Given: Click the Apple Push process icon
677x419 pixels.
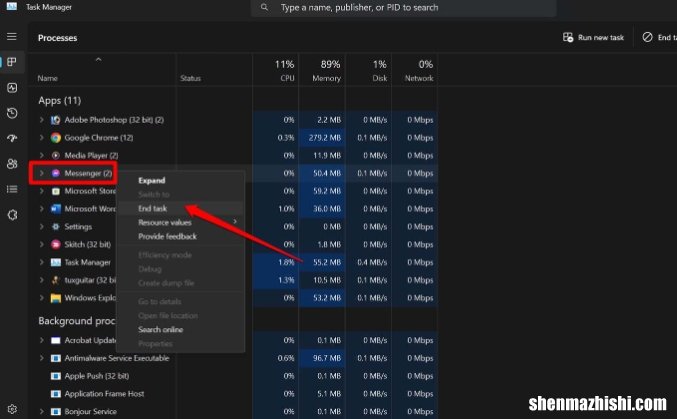Looking at the screenshot, I should (x=56, y=376).
